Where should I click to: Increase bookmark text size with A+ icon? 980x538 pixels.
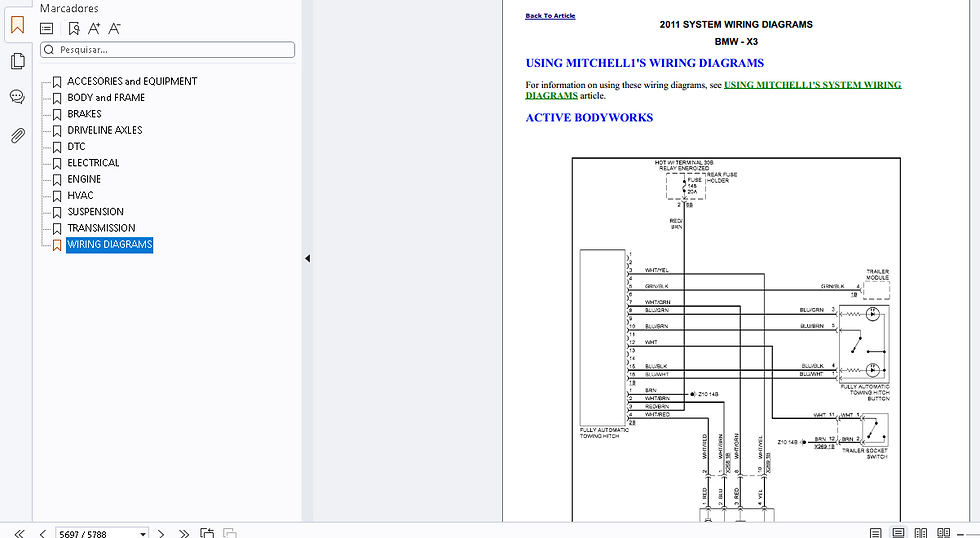pos(94,28)
